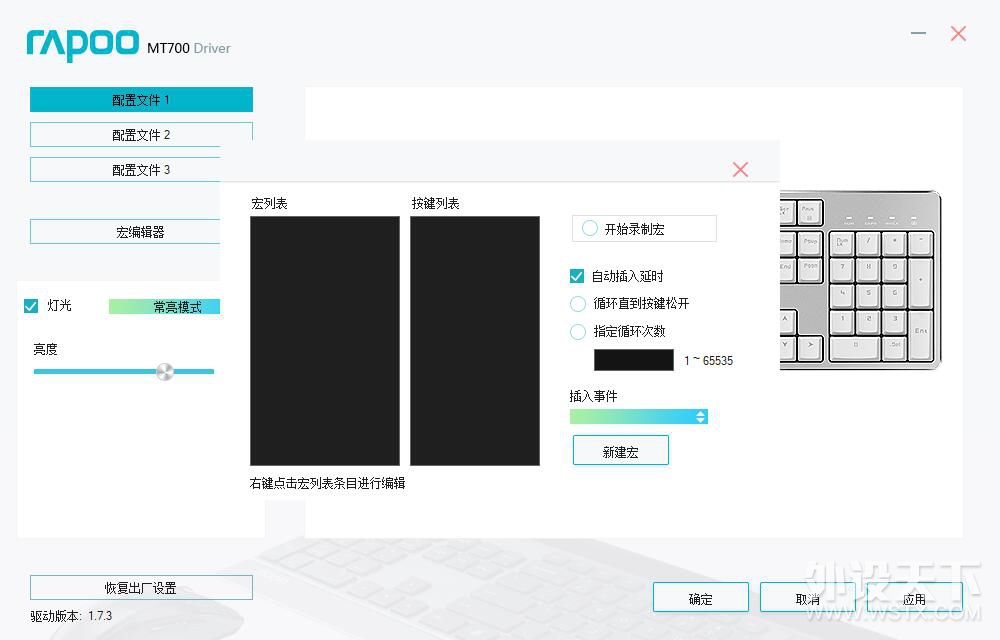This screenshot has width=1000, height=640.
Task: Click the 应用 apply button
Action: [915, 597]
